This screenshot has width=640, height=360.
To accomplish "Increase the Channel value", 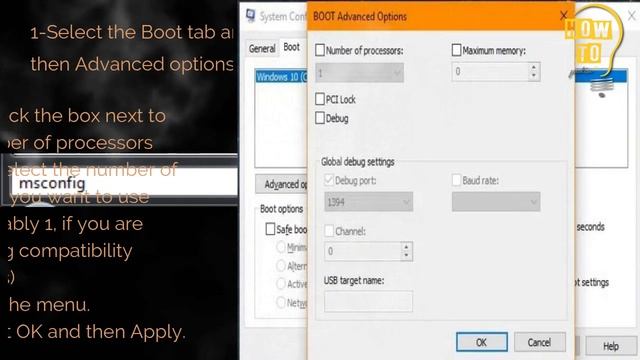I will (406, 247).
